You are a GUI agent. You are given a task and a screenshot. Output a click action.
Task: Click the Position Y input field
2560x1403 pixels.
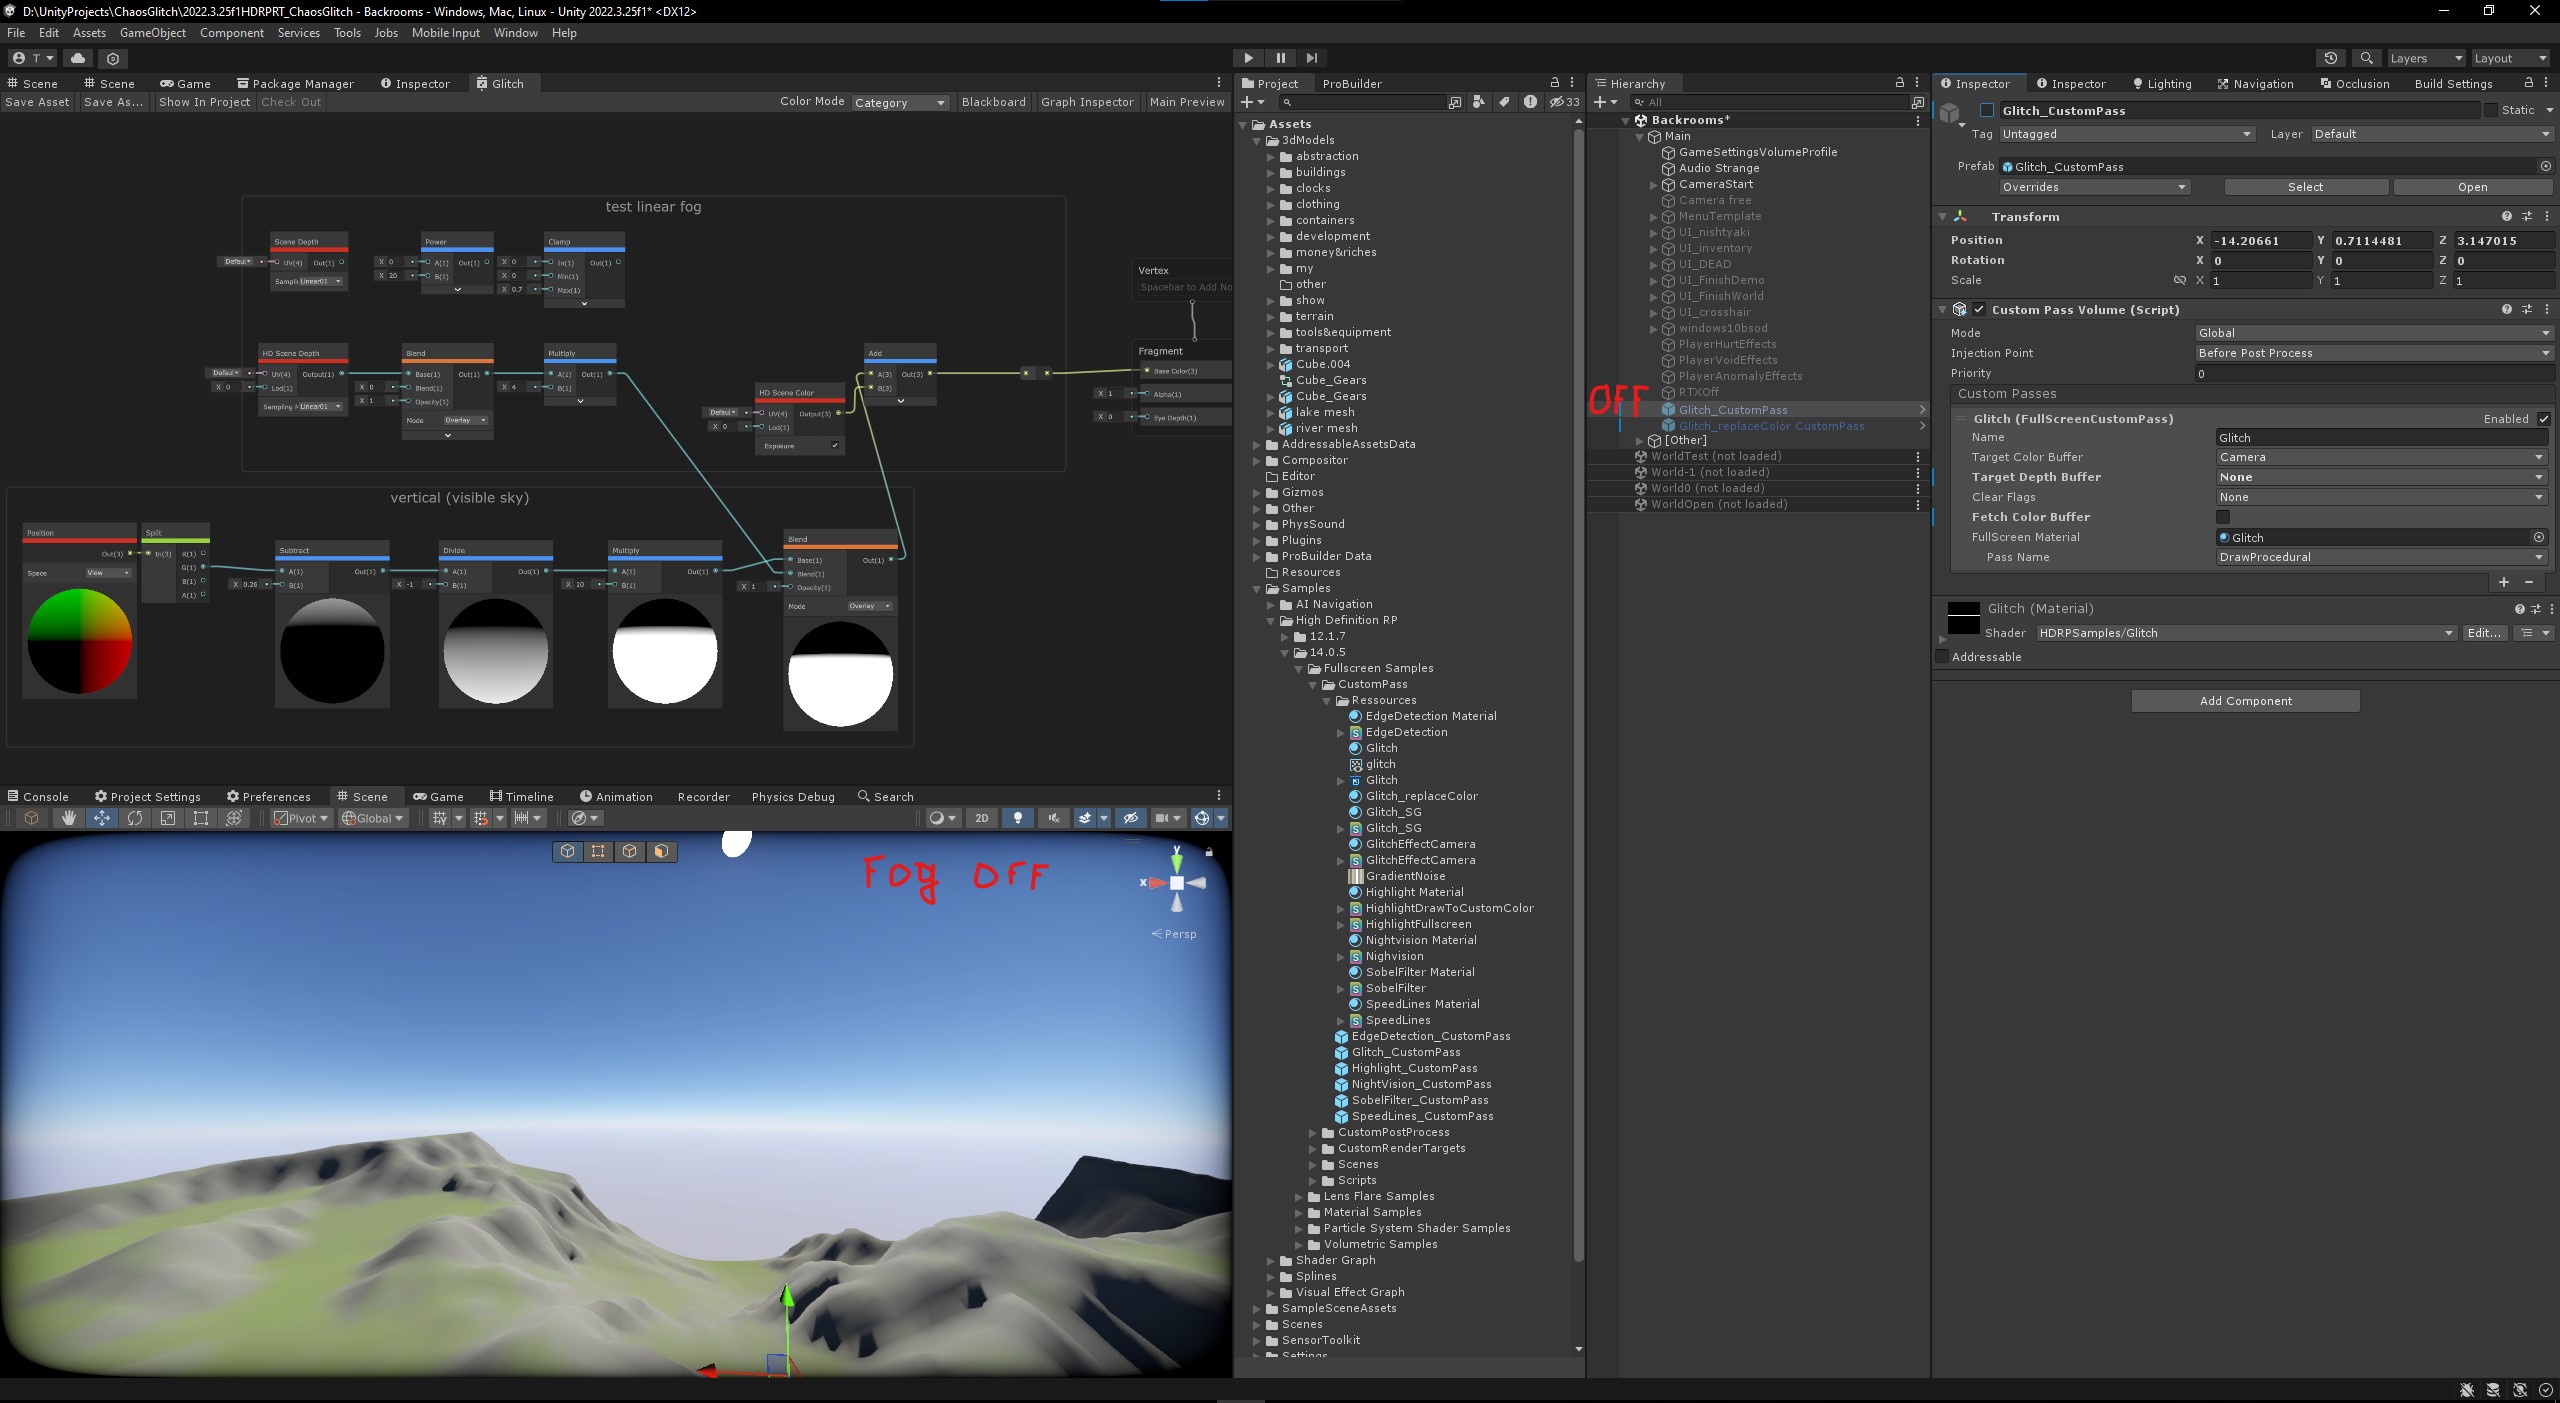click(2380, 241)
